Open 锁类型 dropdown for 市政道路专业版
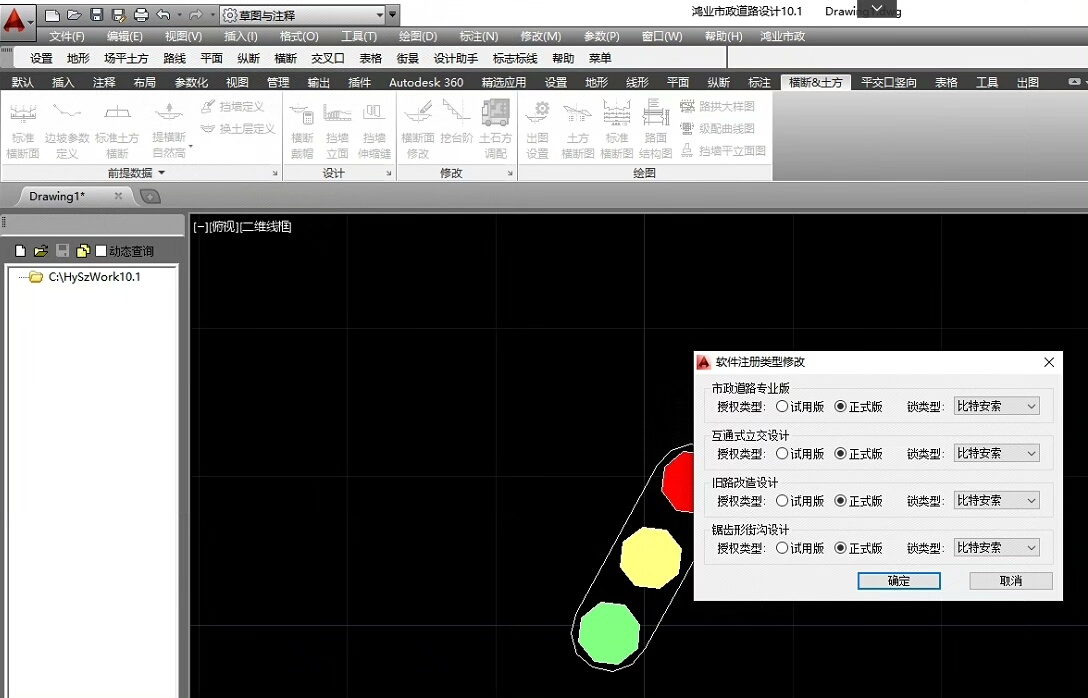Image resolution: width=1088 pixels, height=698 pixels. (996, 406)
